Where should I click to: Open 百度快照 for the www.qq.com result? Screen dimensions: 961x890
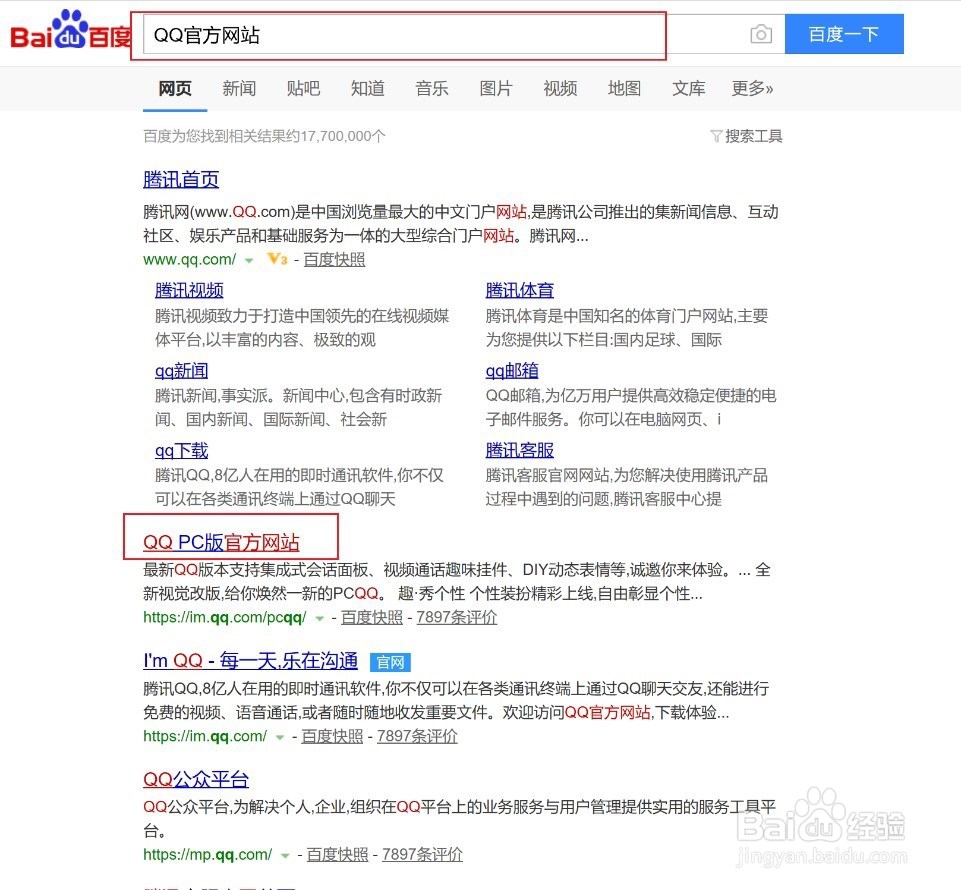click(334, 260)
